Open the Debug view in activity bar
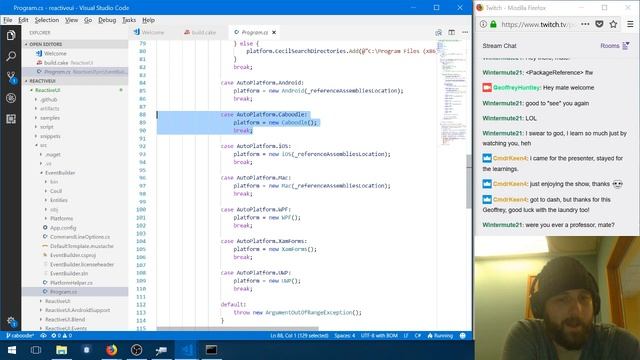Image resolution: width=640 pixels, height=360 pixels. (11, 98)
